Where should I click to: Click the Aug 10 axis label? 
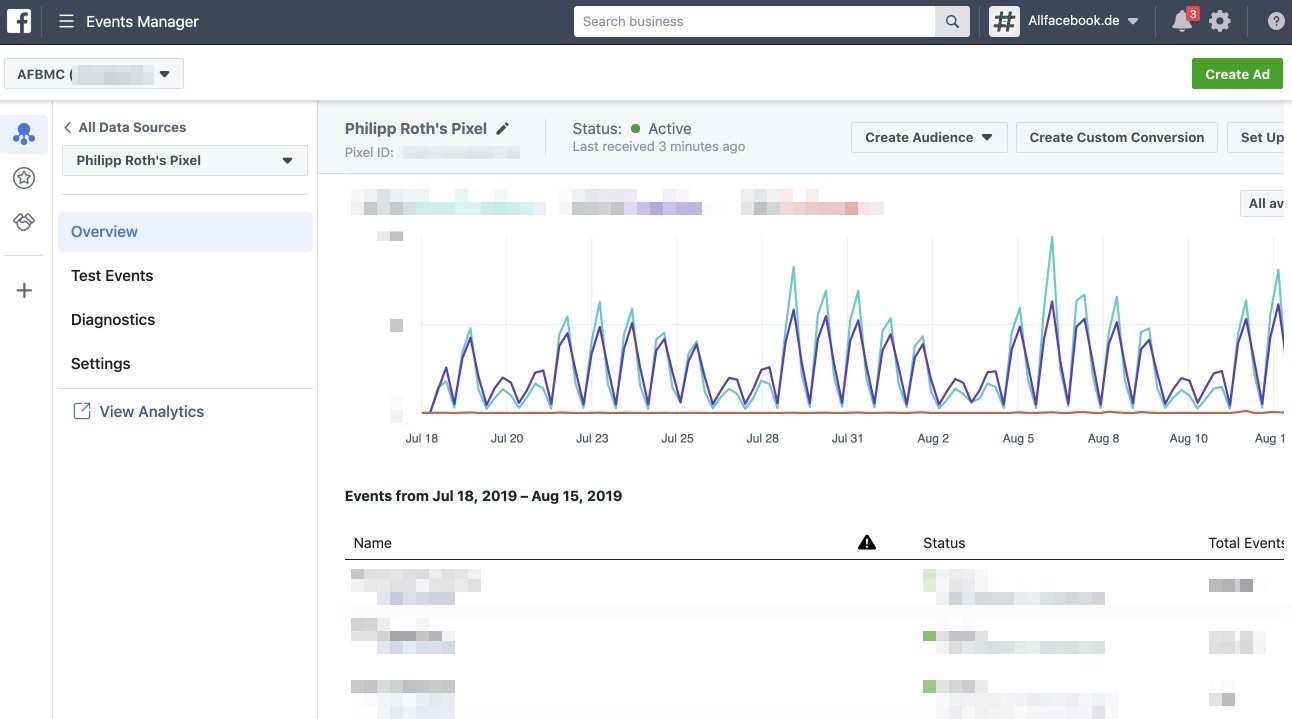click(1189, 438)
